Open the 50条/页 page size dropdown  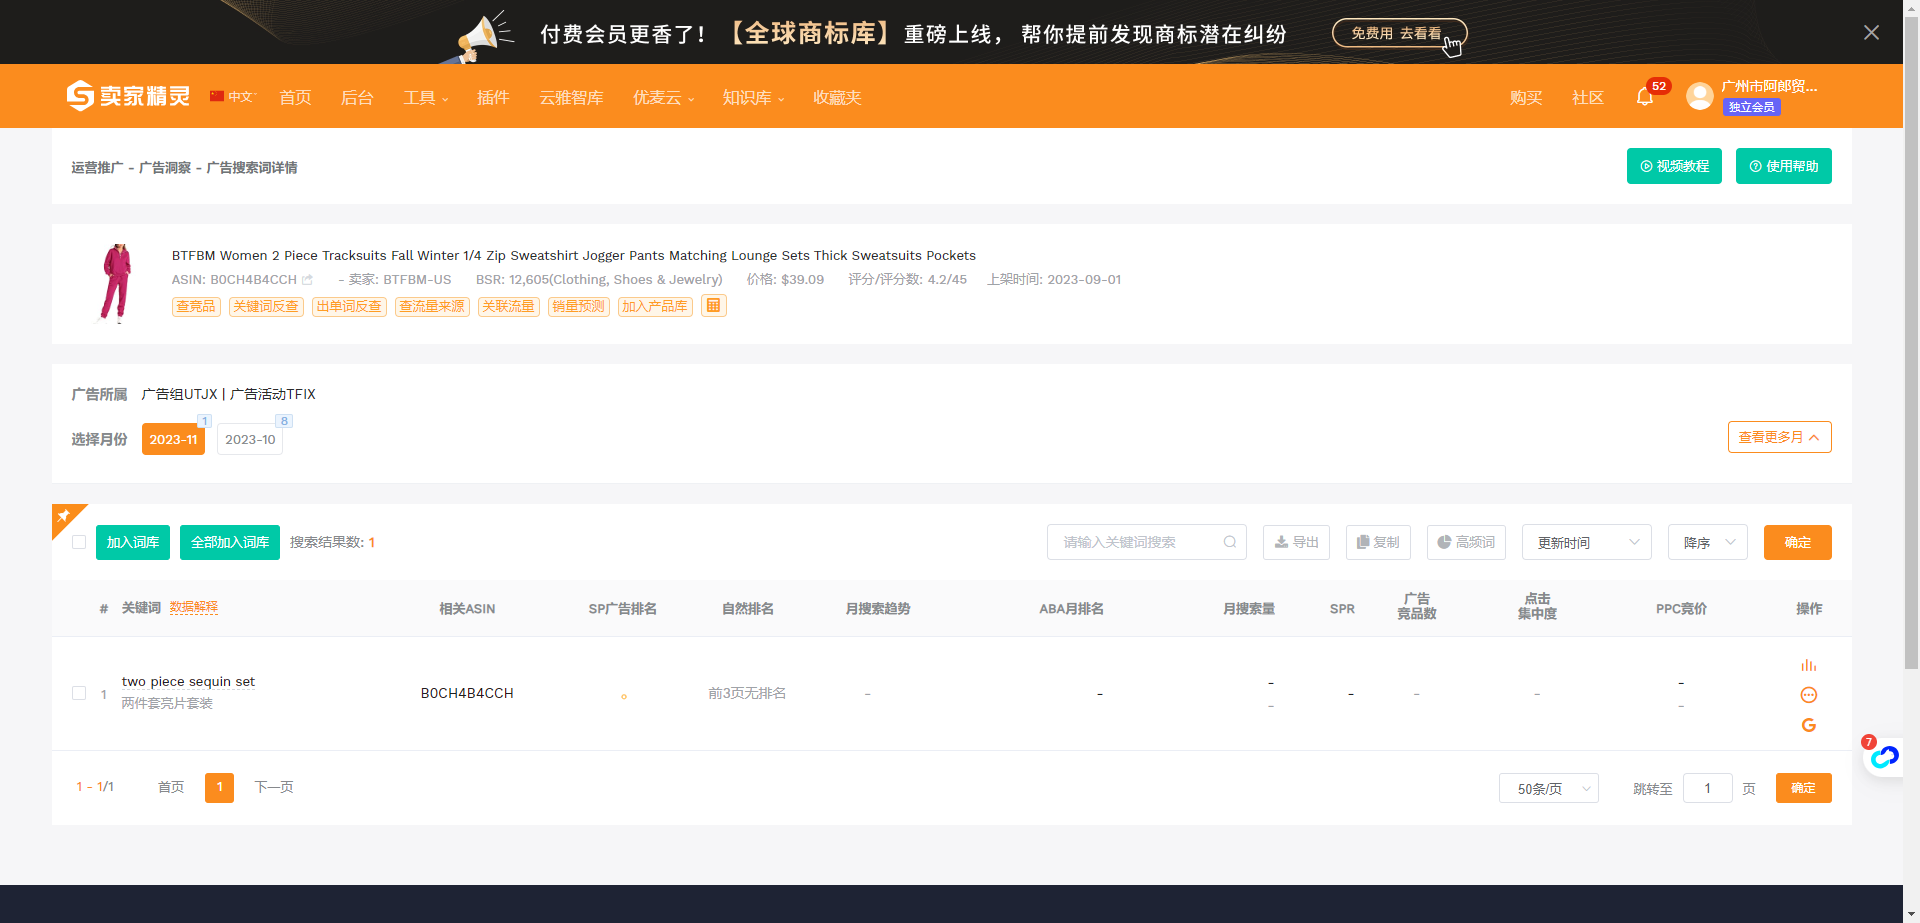point(1548,788)
